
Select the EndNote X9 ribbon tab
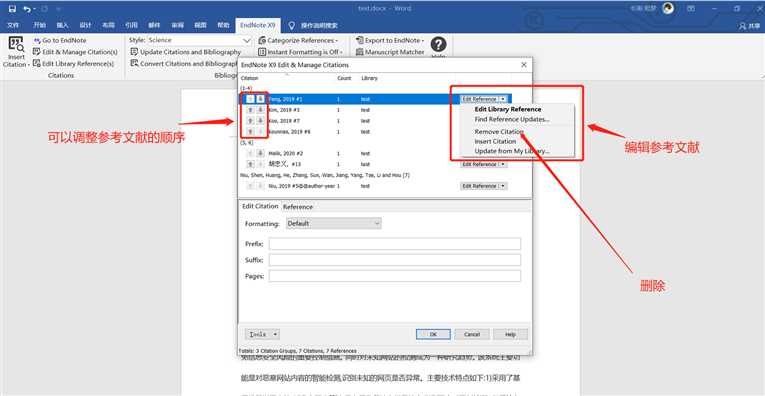coord(258,25)
